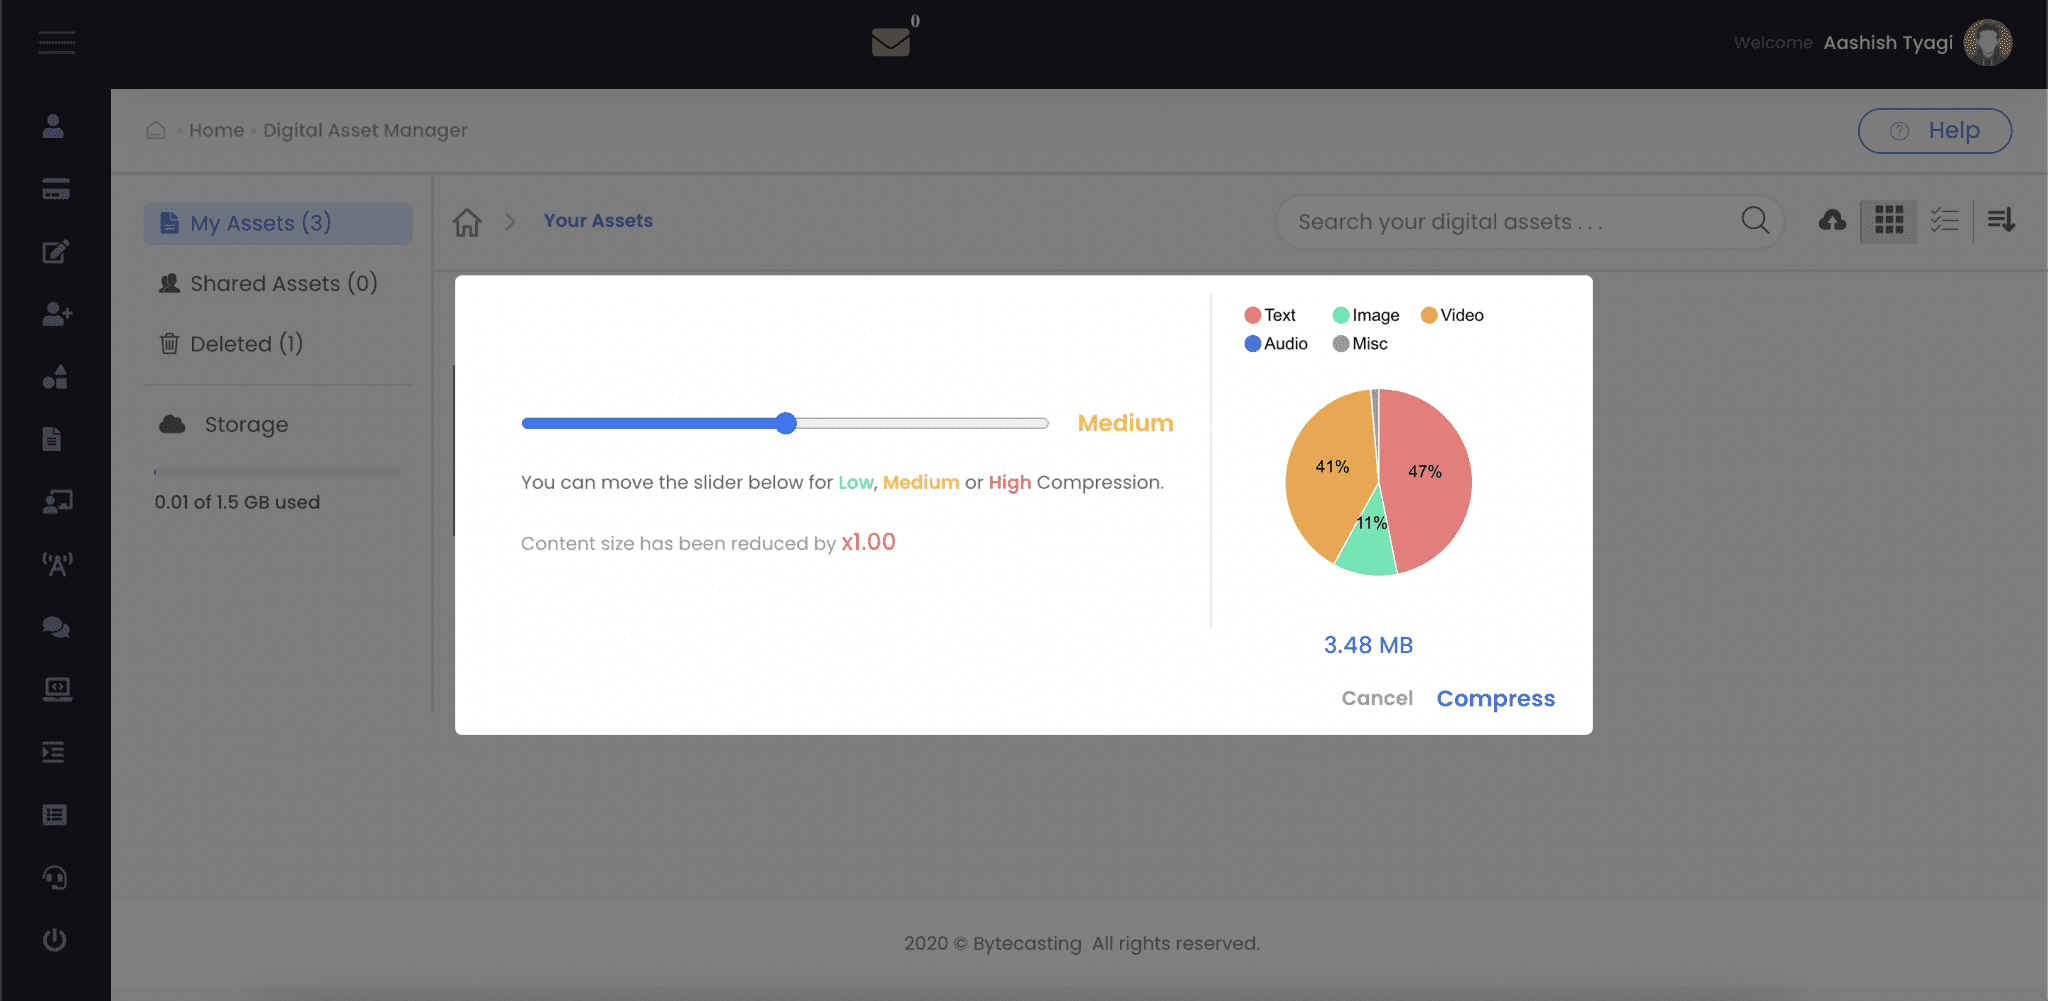This screenshot has width=2048, height=1001.
Task: Click the power logout icon
Action: 55,939
